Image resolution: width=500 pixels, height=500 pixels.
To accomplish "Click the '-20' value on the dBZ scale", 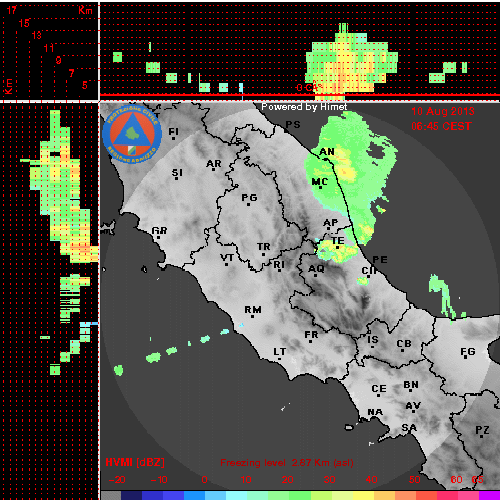I will pos(117,480).
